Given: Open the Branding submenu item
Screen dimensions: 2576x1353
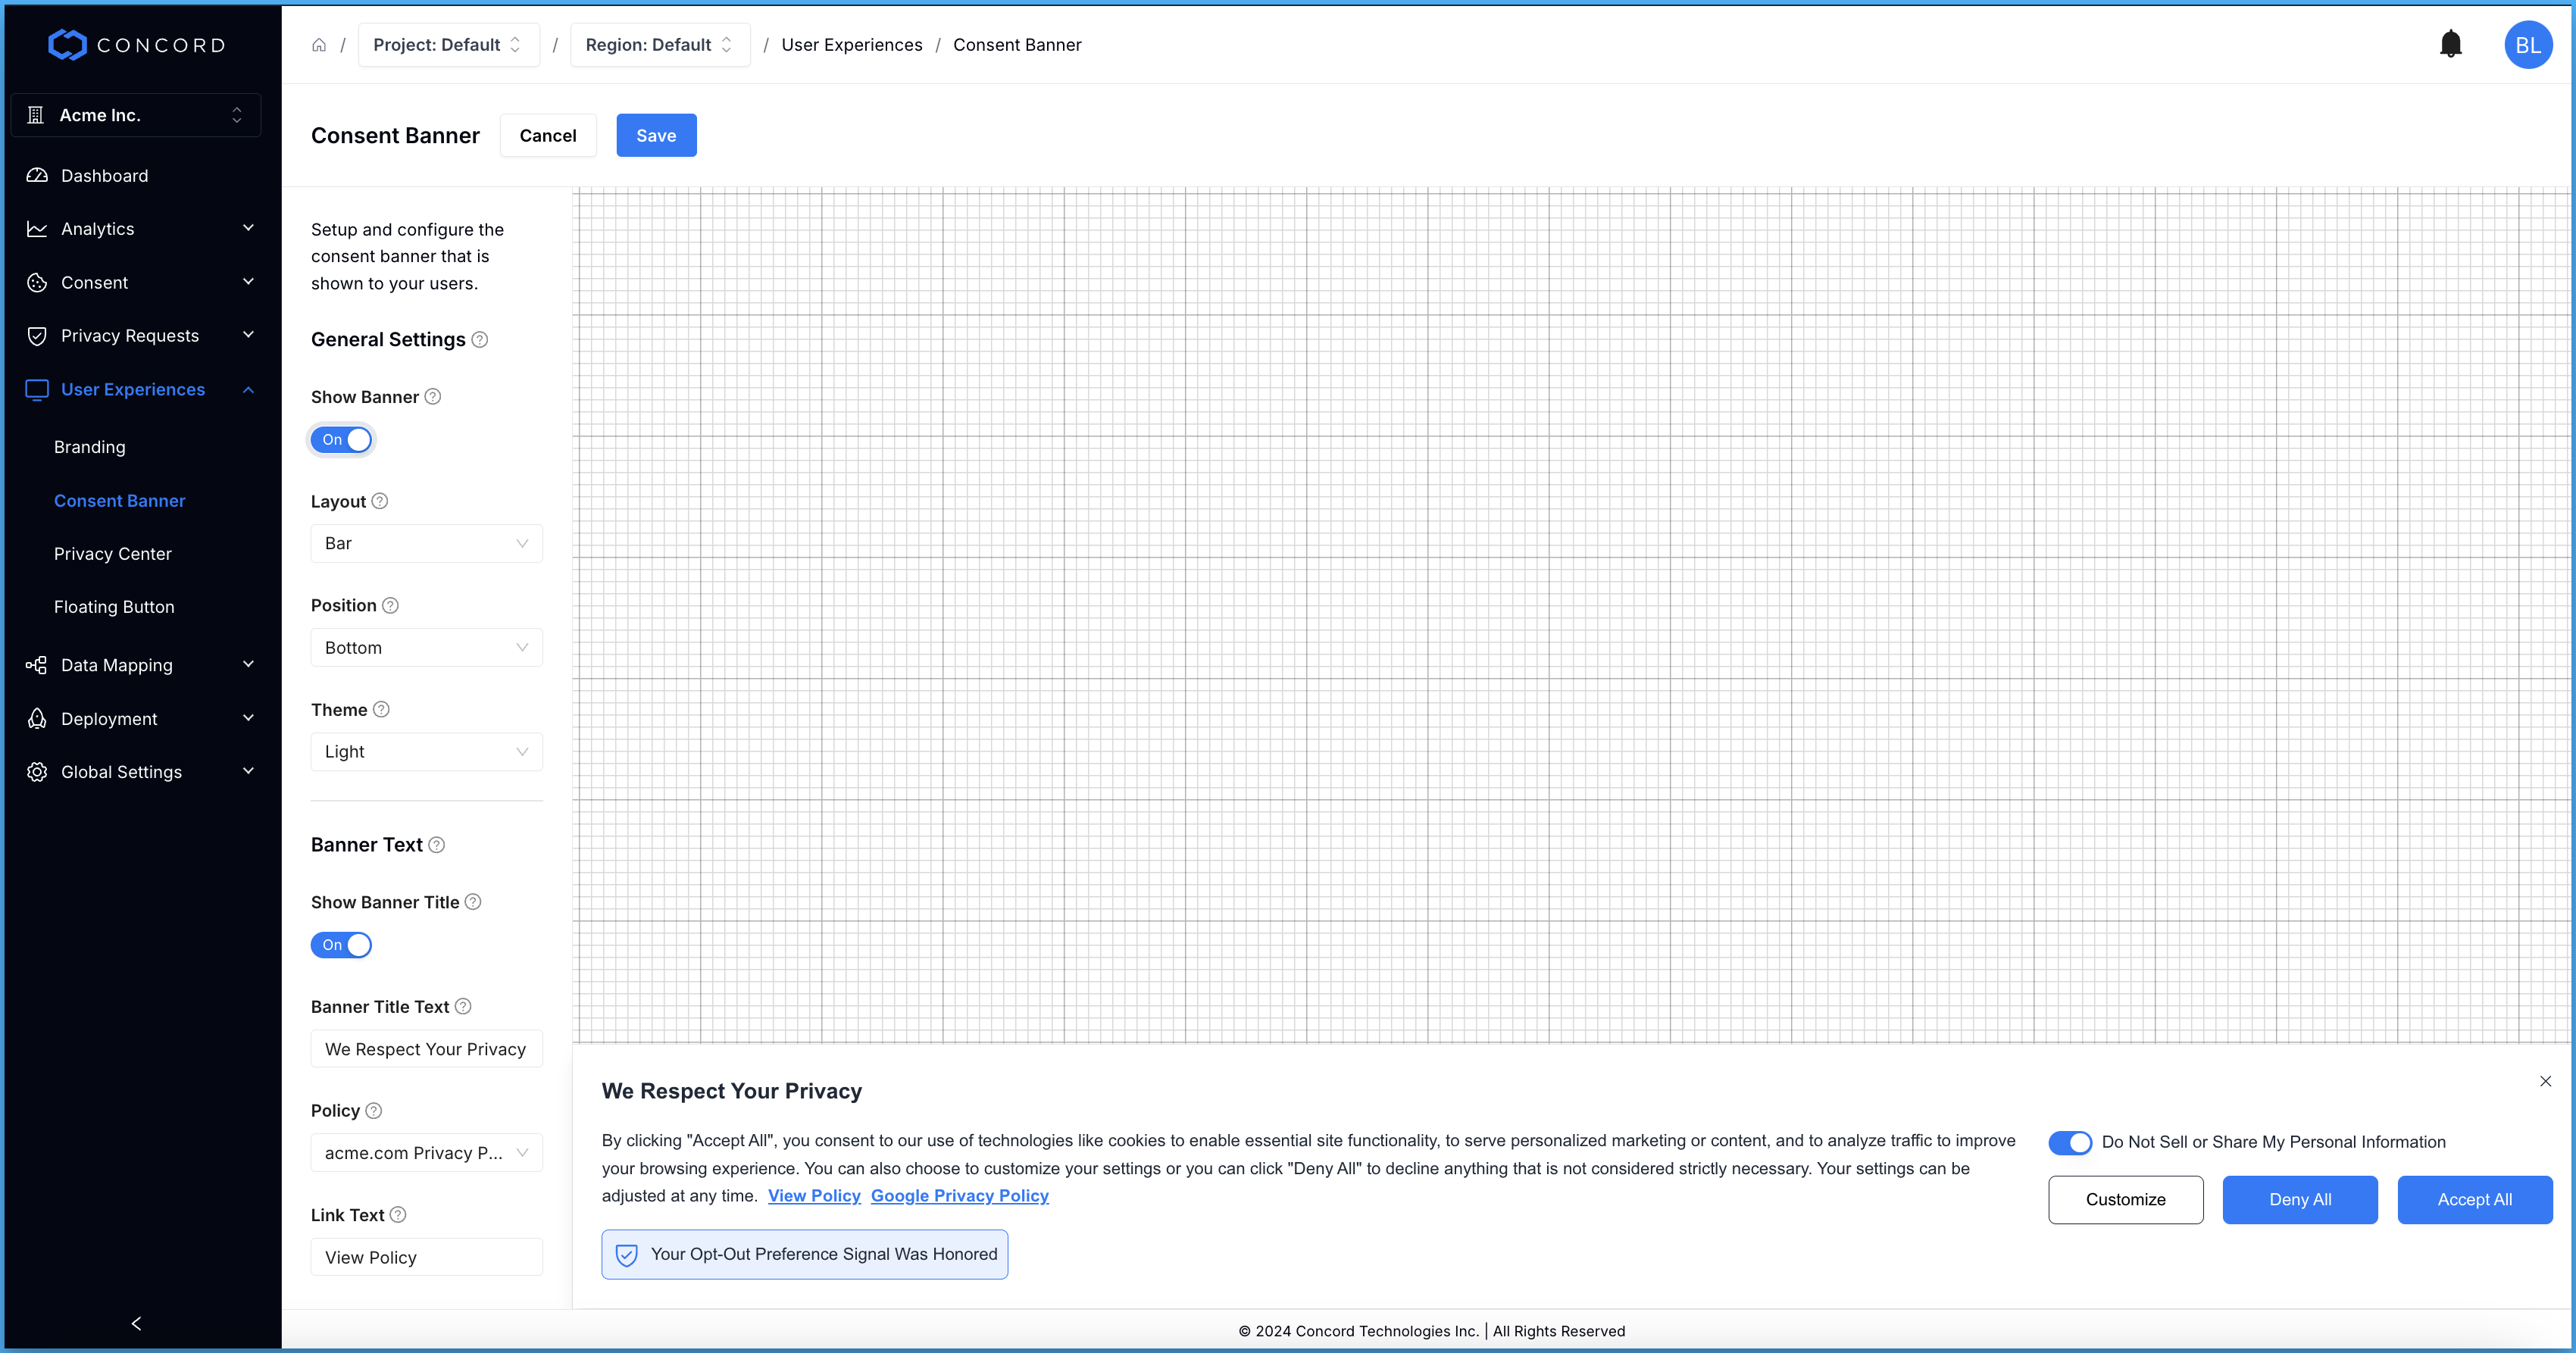Looking at the screenshot, I should (x=90, y=447).
